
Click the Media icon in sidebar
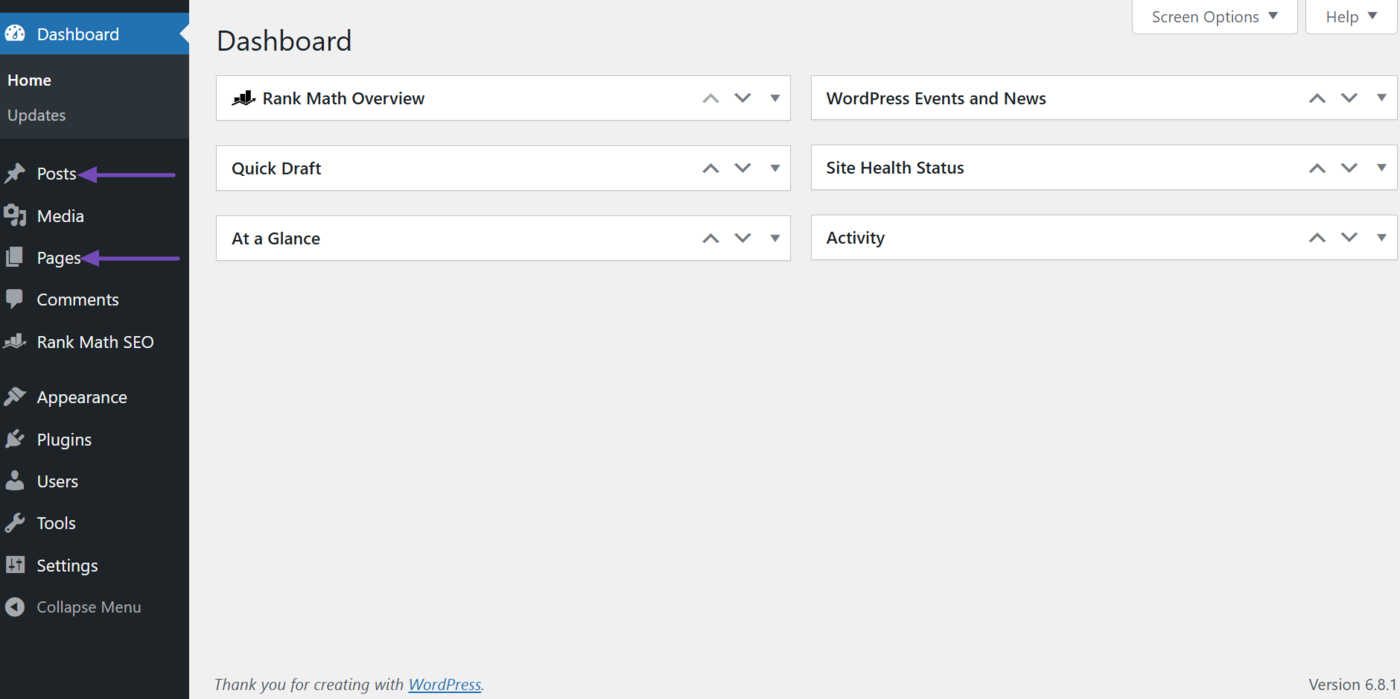coord(15,216)
